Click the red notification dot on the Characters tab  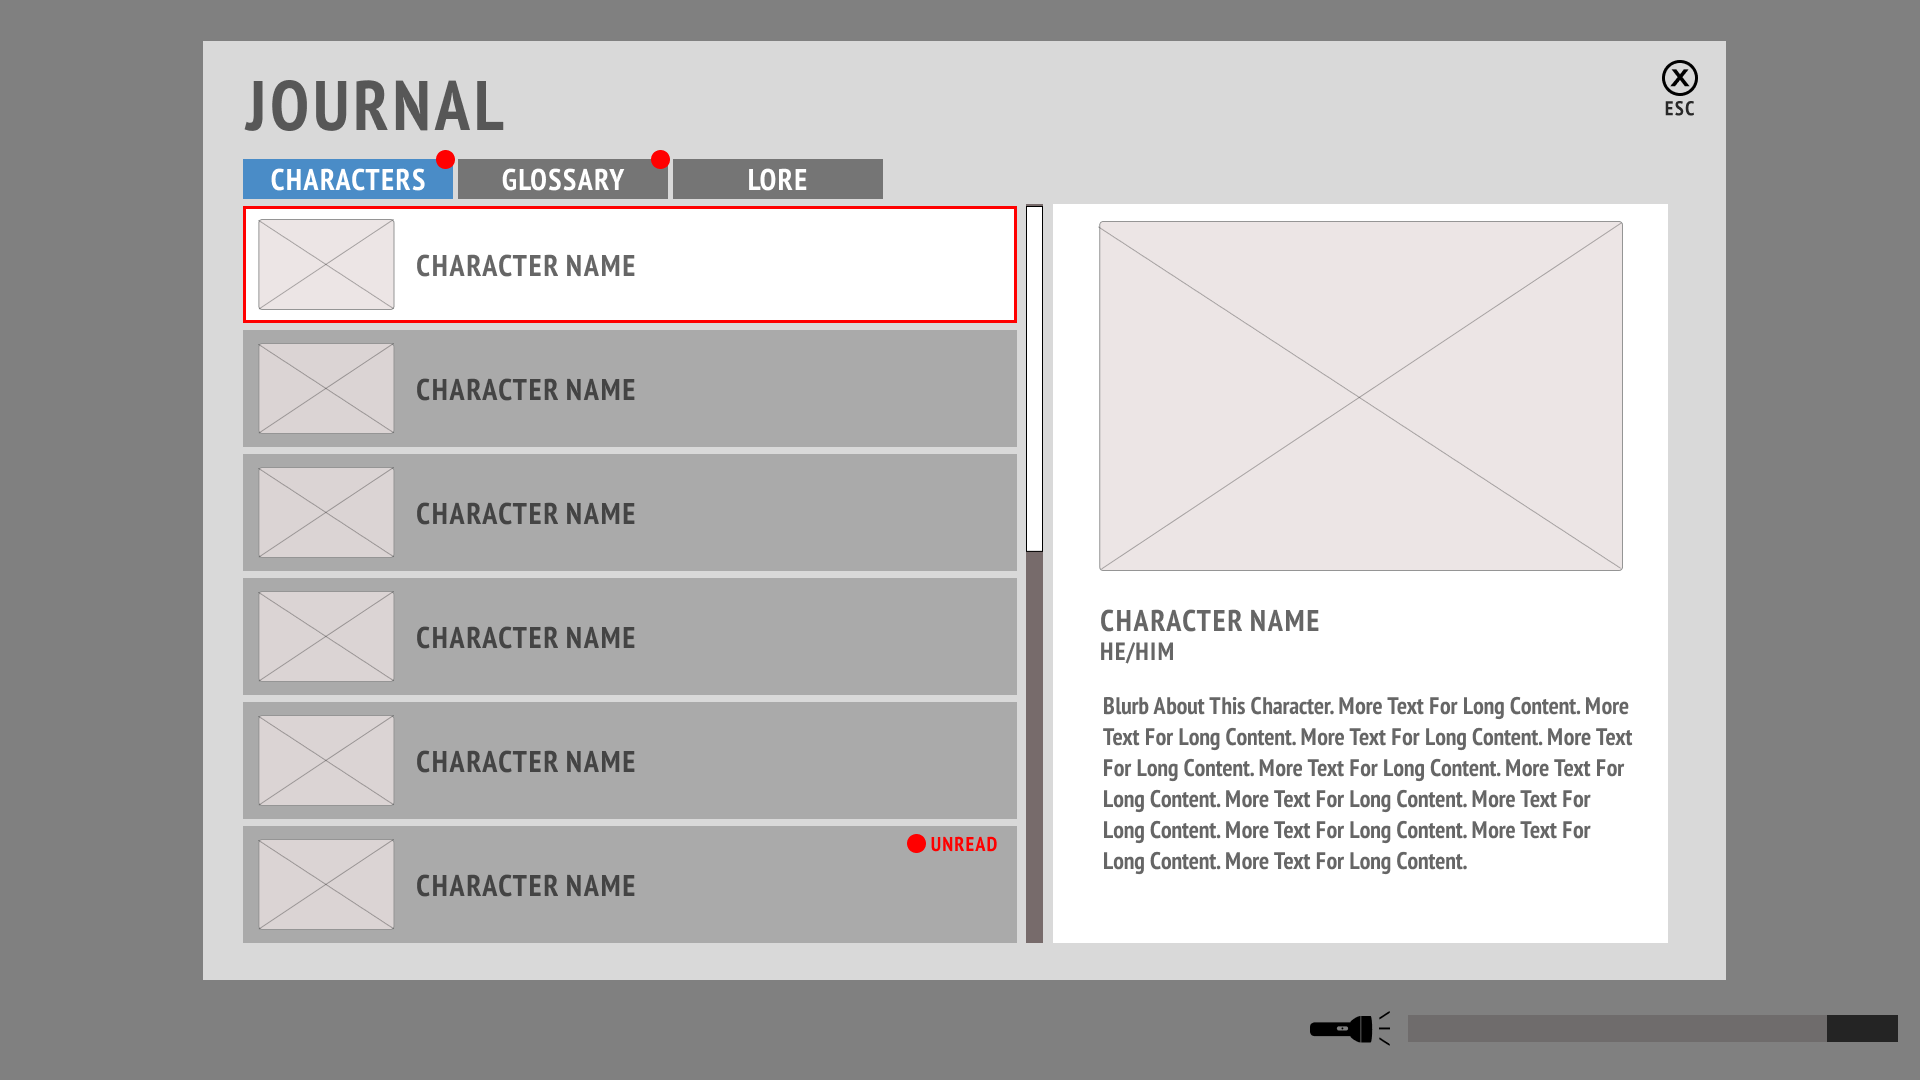tap(445, 160)
